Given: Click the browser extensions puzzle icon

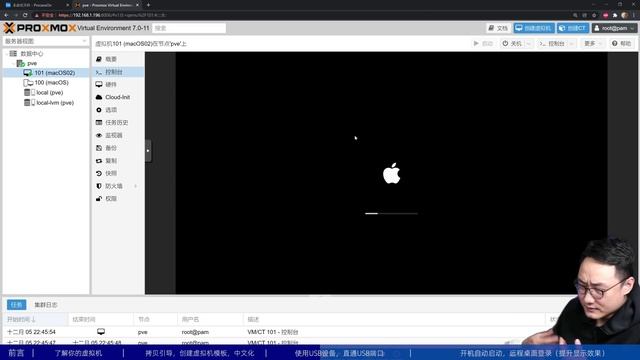Looking at the screenshot, I should tap(615, 15).
